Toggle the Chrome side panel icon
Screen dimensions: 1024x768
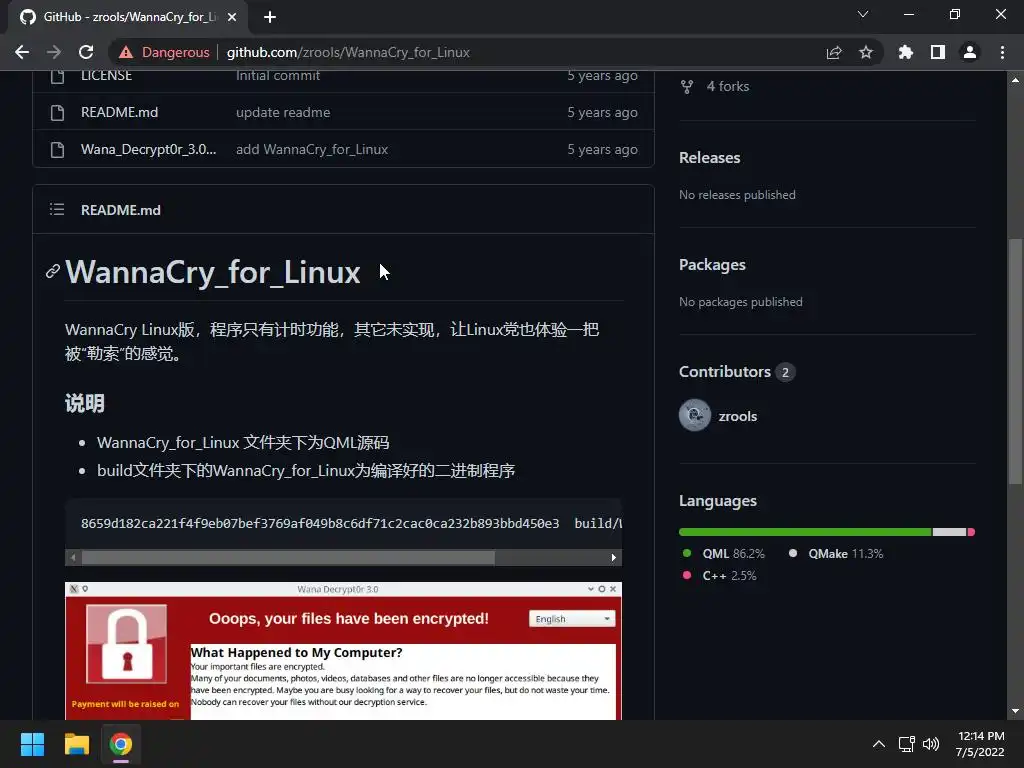[x=938, y=52]
